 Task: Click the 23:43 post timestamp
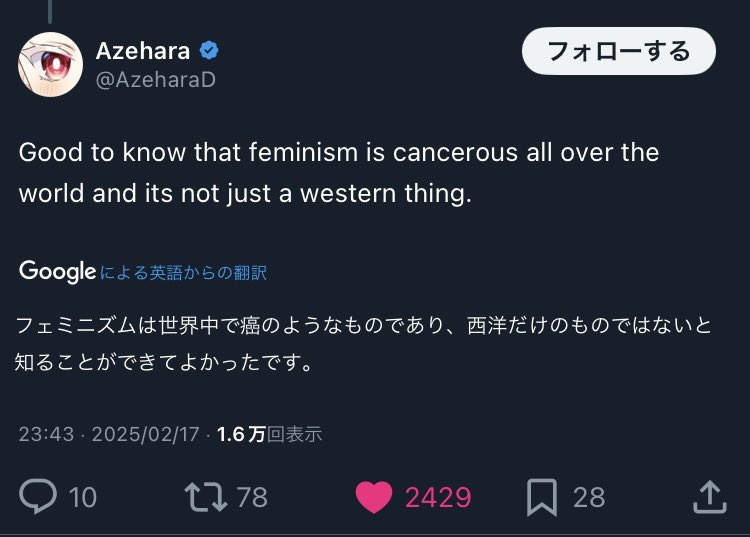click(x=46, y=434)
